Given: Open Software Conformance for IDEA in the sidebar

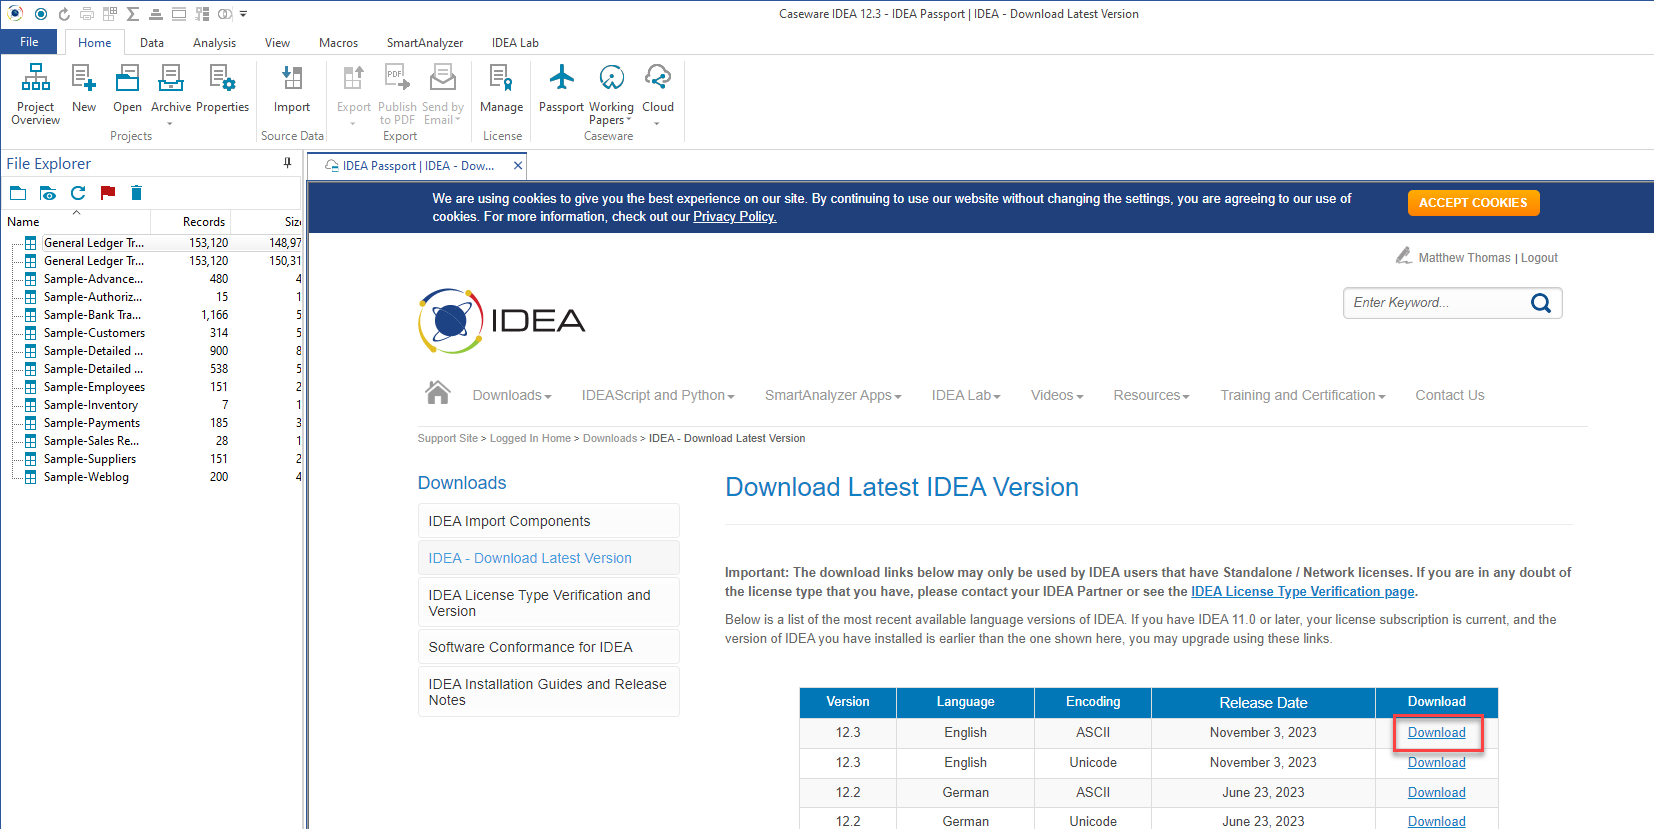Looking at the screenshot, I should click(548, 647).
